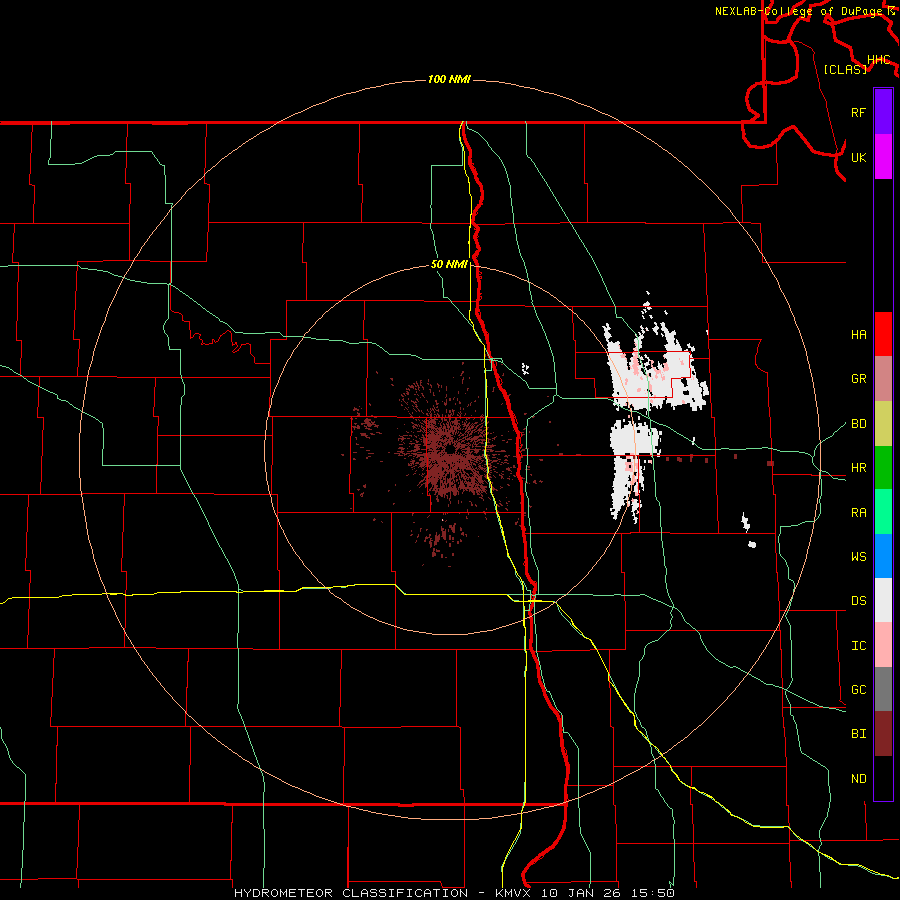The image size is (900, 900).
Task: Click the '15:50' timestamp in footer
Action: point(655,893)
